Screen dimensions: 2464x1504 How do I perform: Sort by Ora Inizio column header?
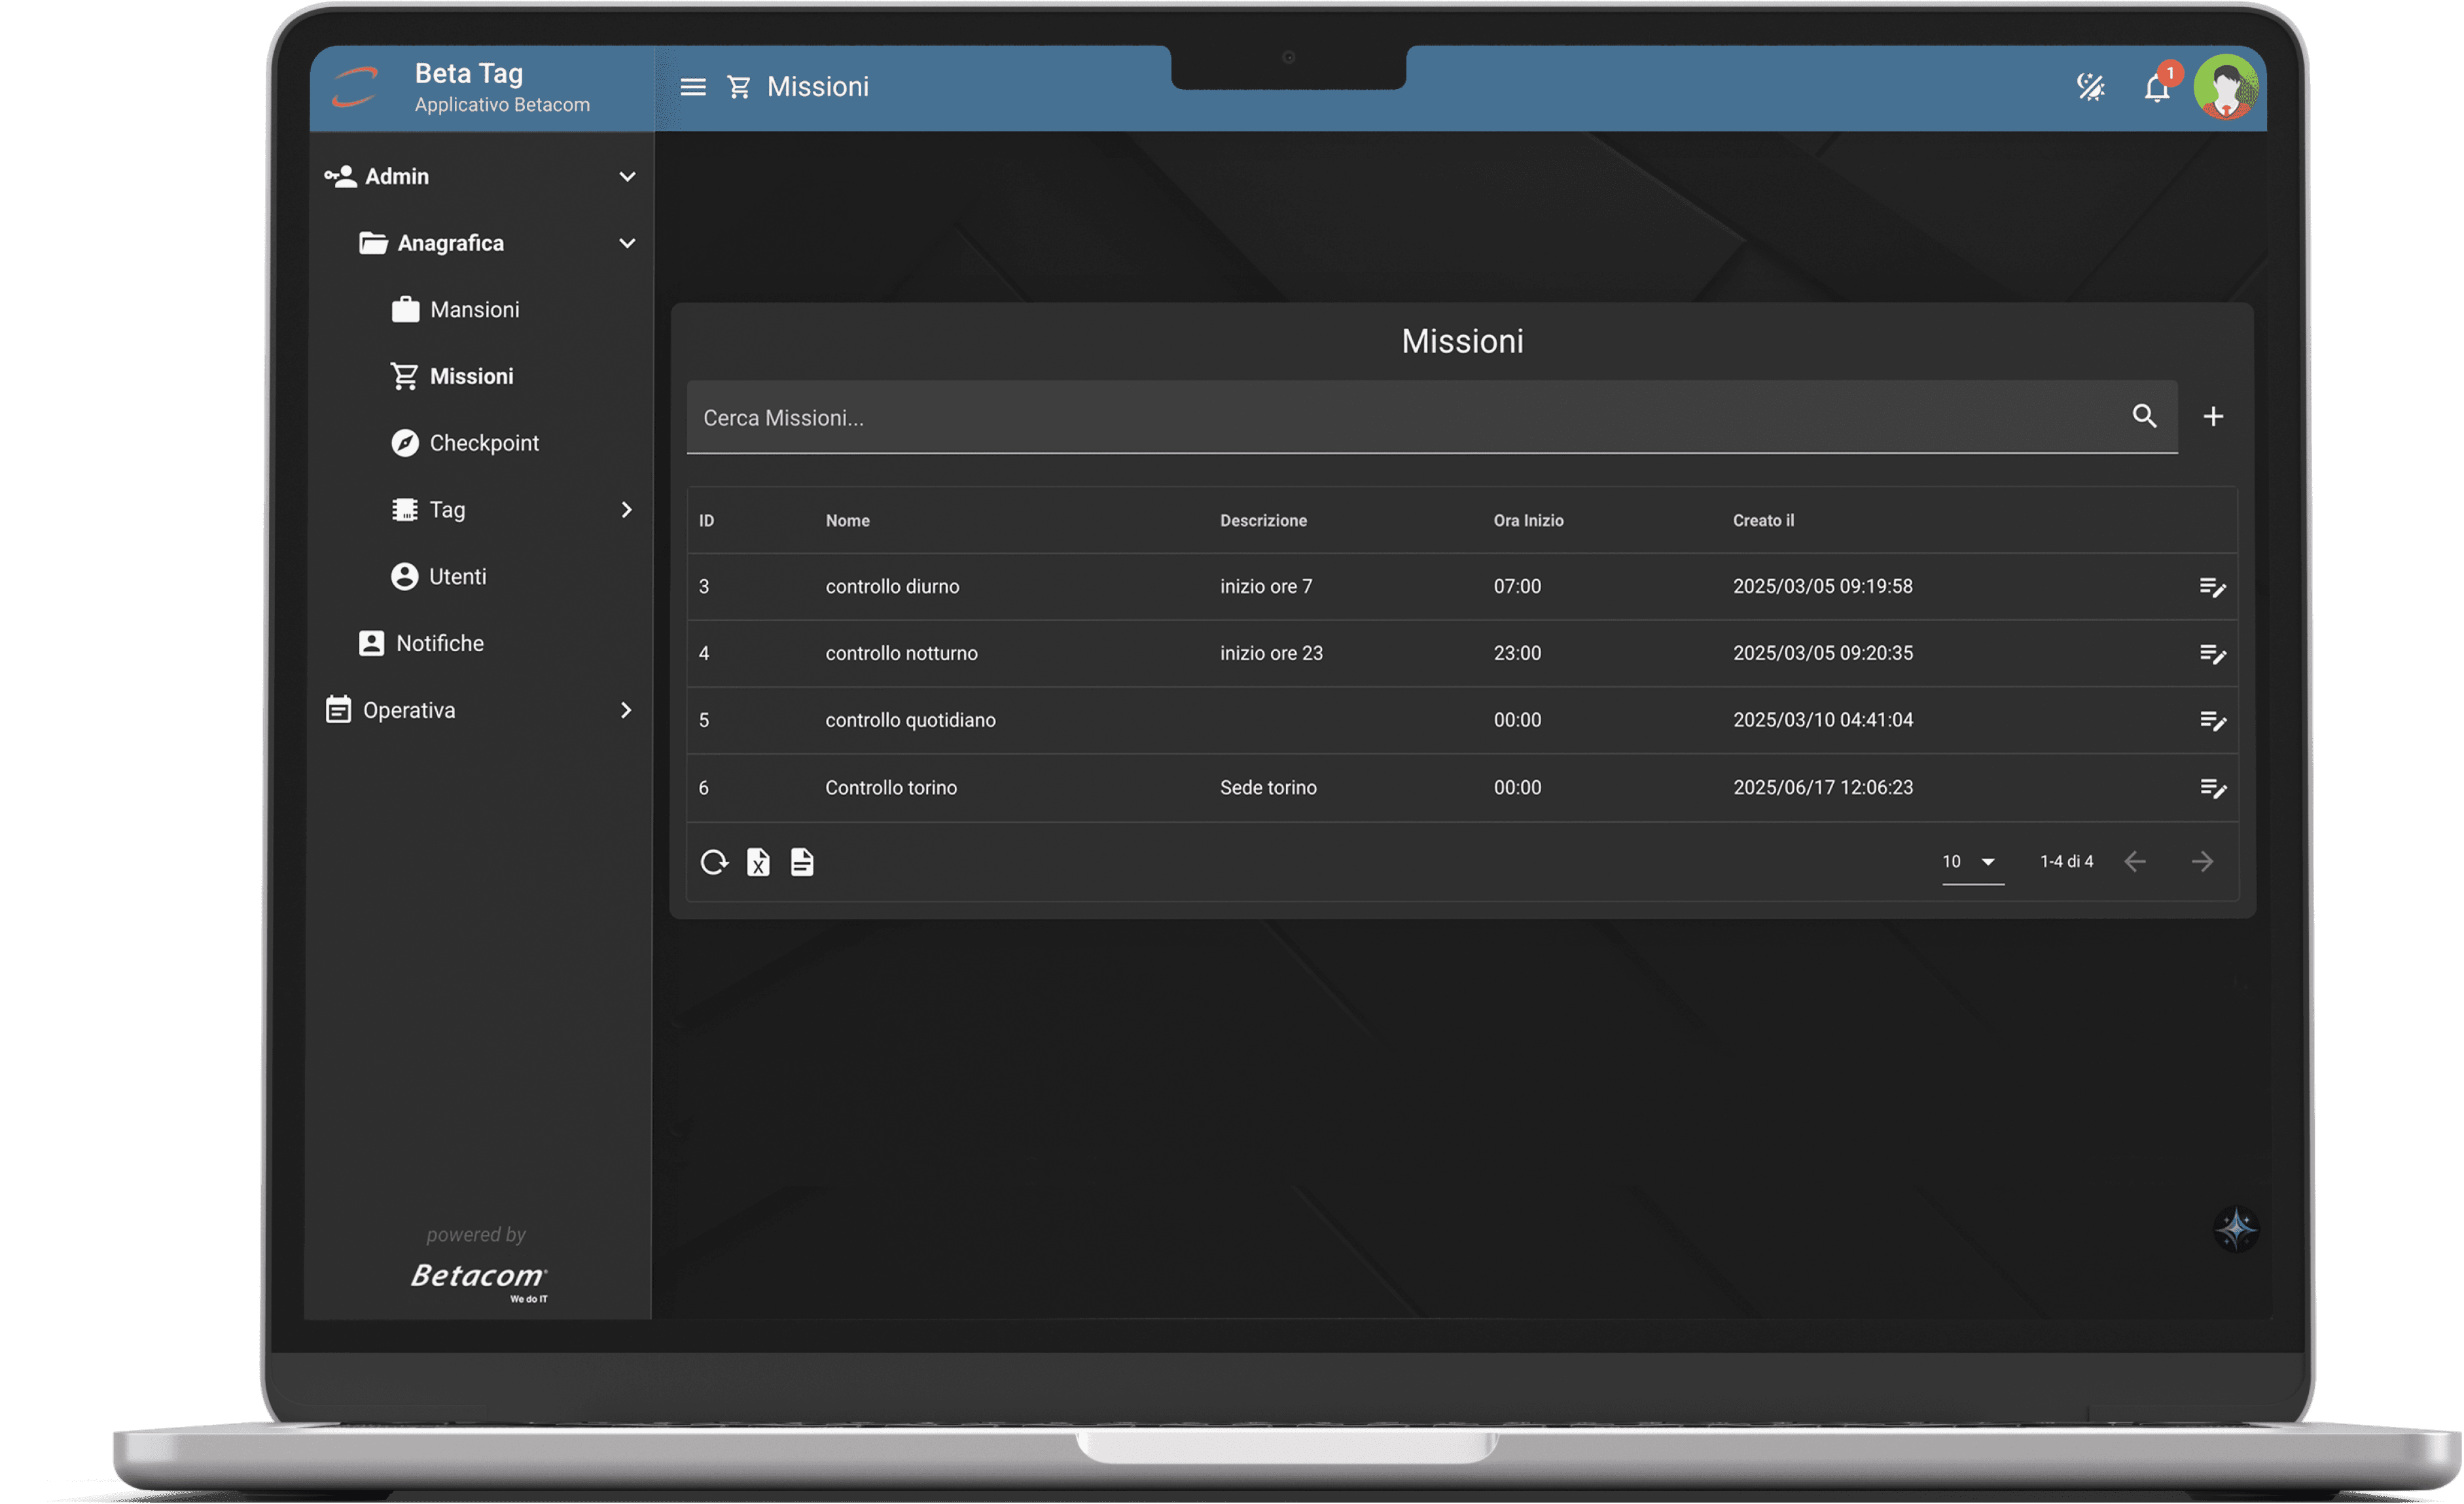click(x=1528, y=520)
